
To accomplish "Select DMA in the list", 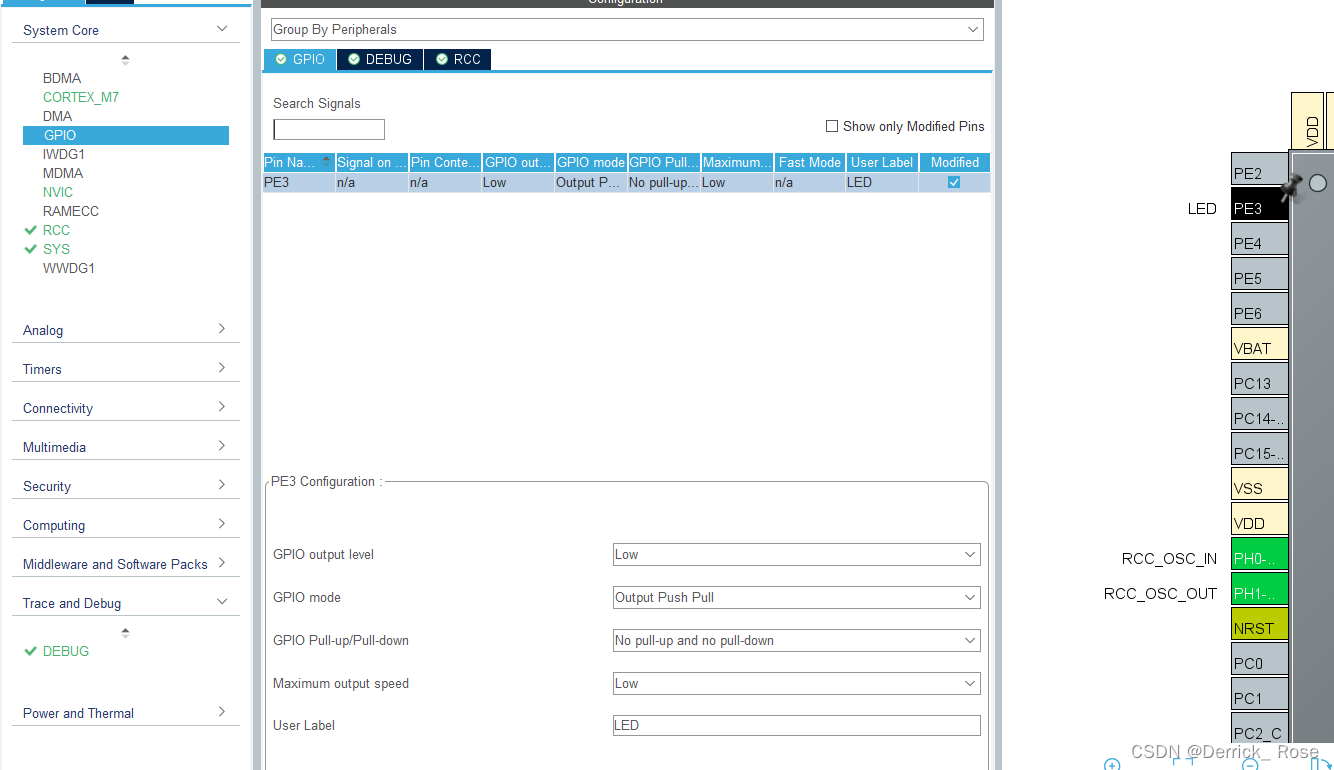I will 57,116.
